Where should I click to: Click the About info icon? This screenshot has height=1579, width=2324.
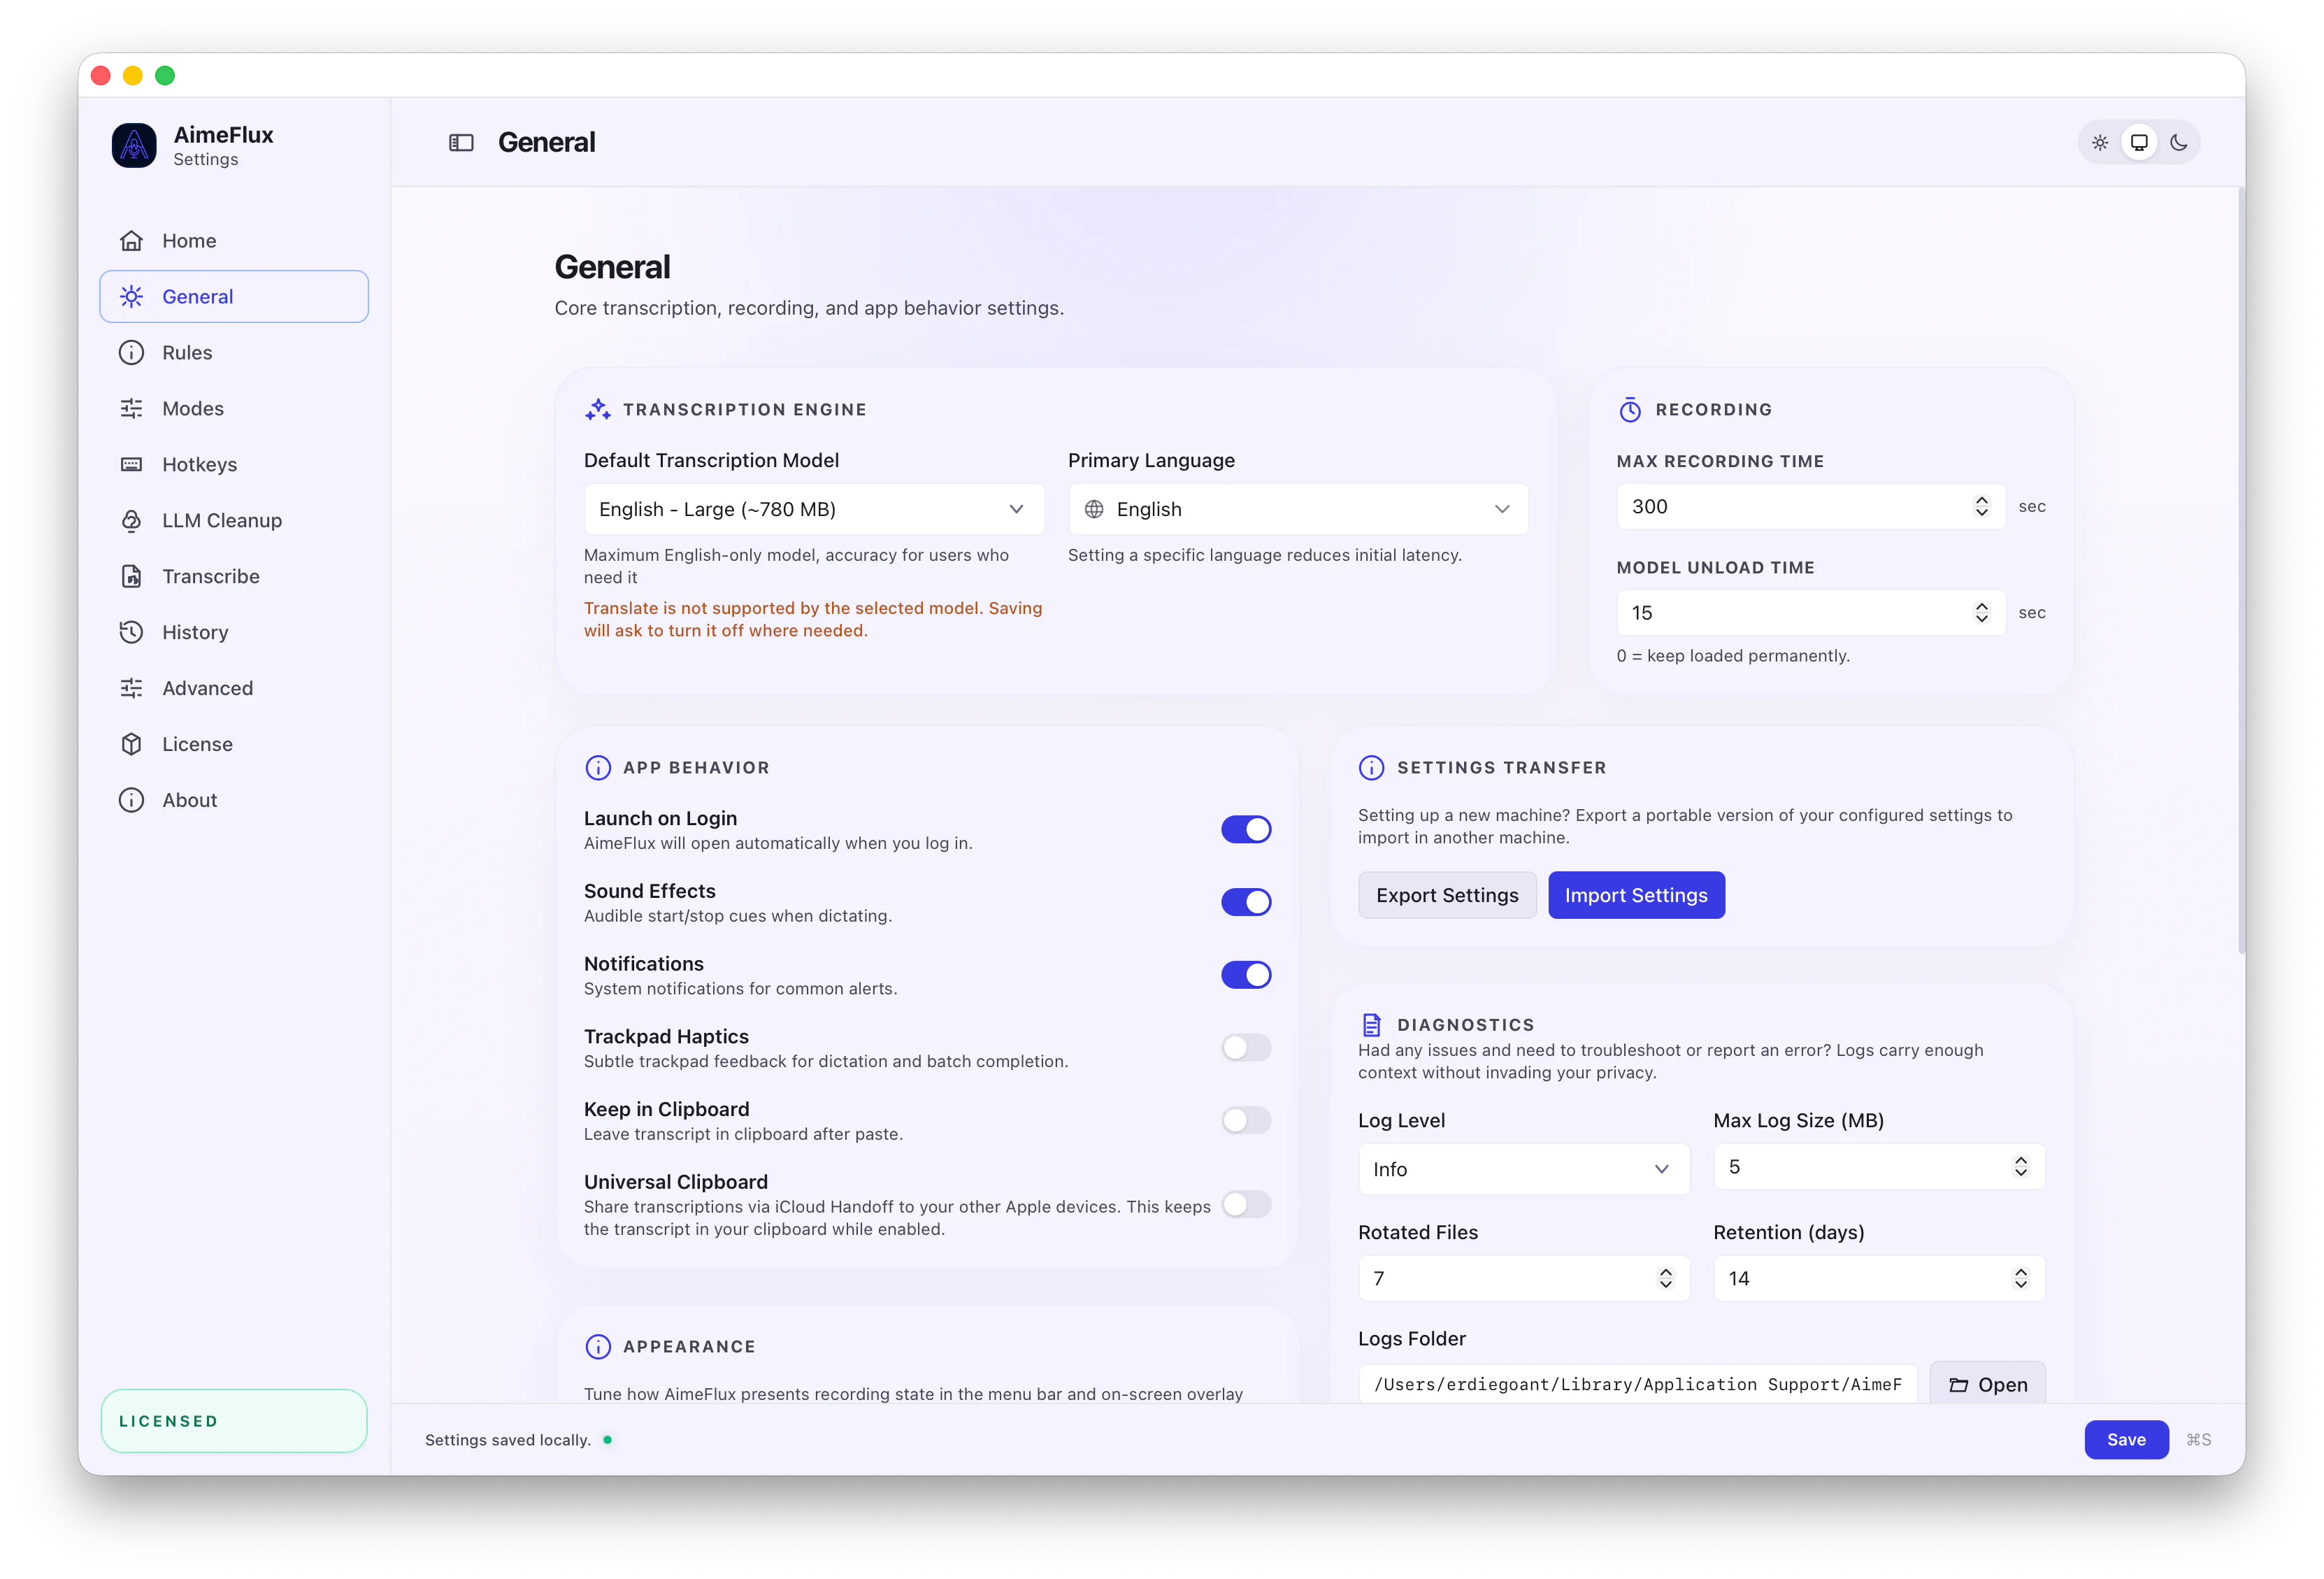coord(131,801)
